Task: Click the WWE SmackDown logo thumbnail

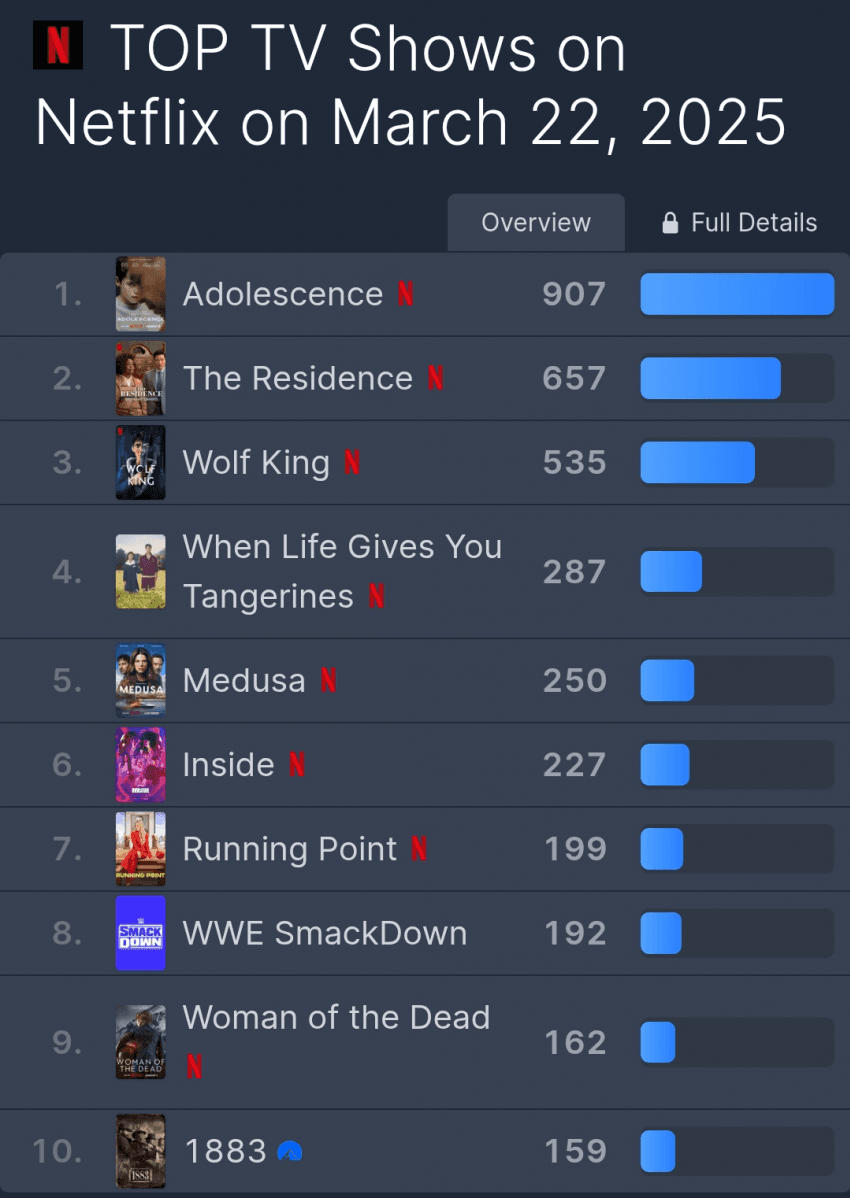Action: click(x=141, y=933)
